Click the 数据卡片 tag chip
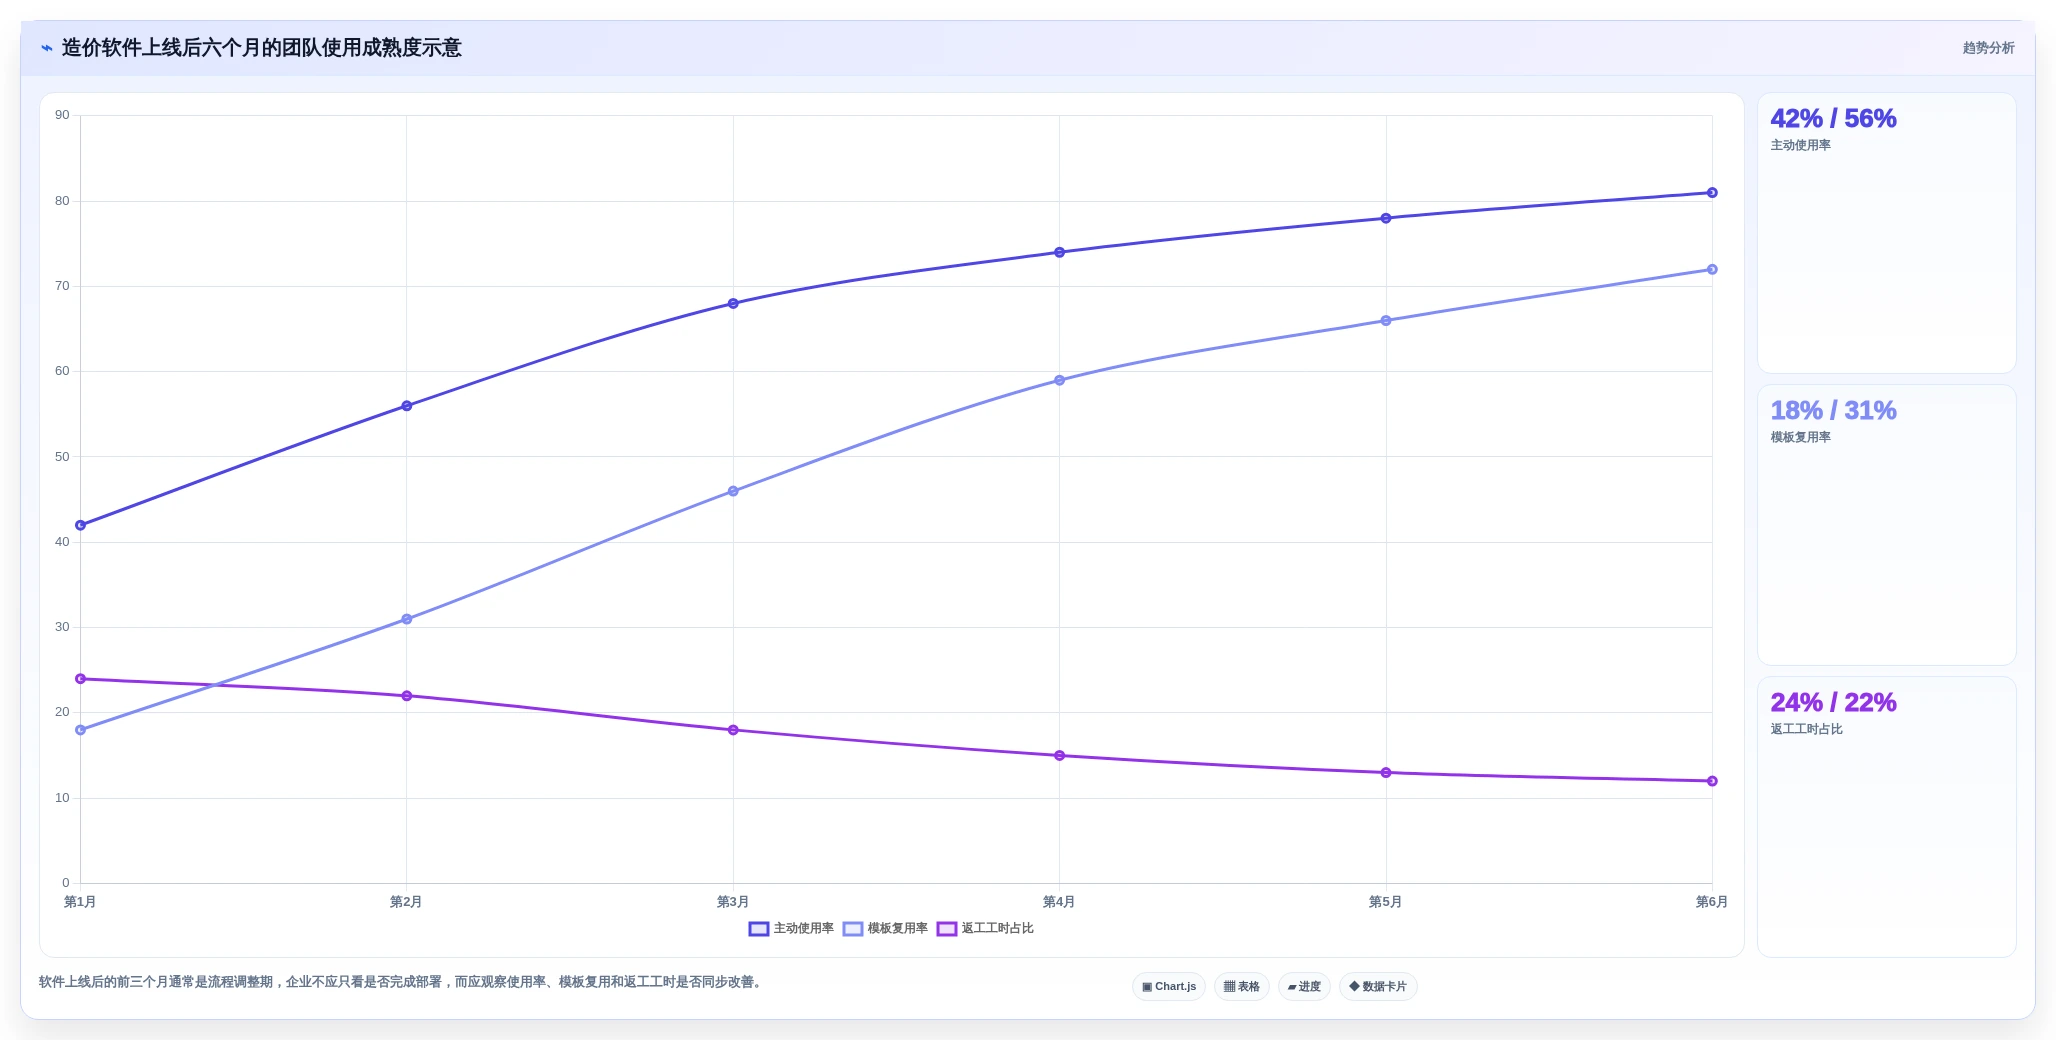 coord(1378,987)
